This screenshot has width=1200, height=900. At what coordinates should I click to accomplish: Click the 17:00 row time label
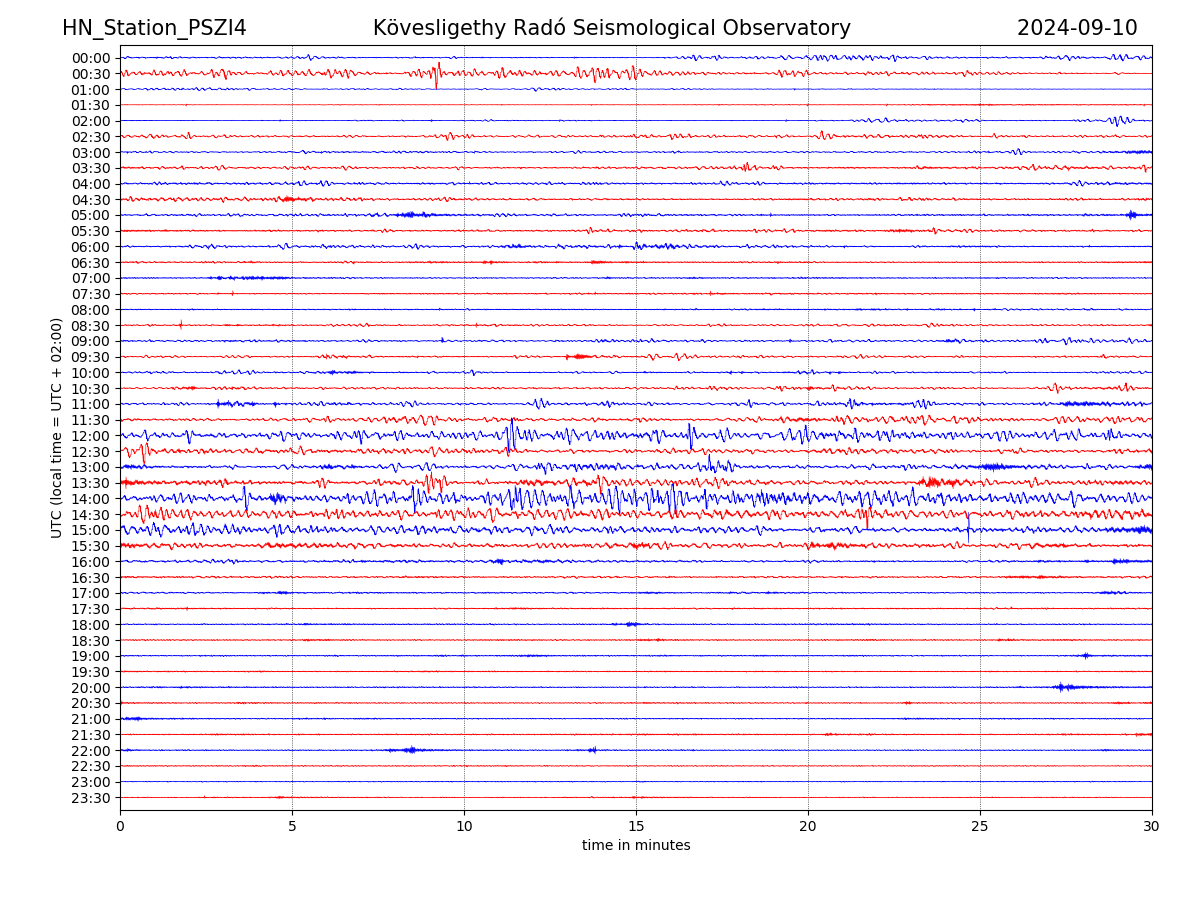[91, 593]
